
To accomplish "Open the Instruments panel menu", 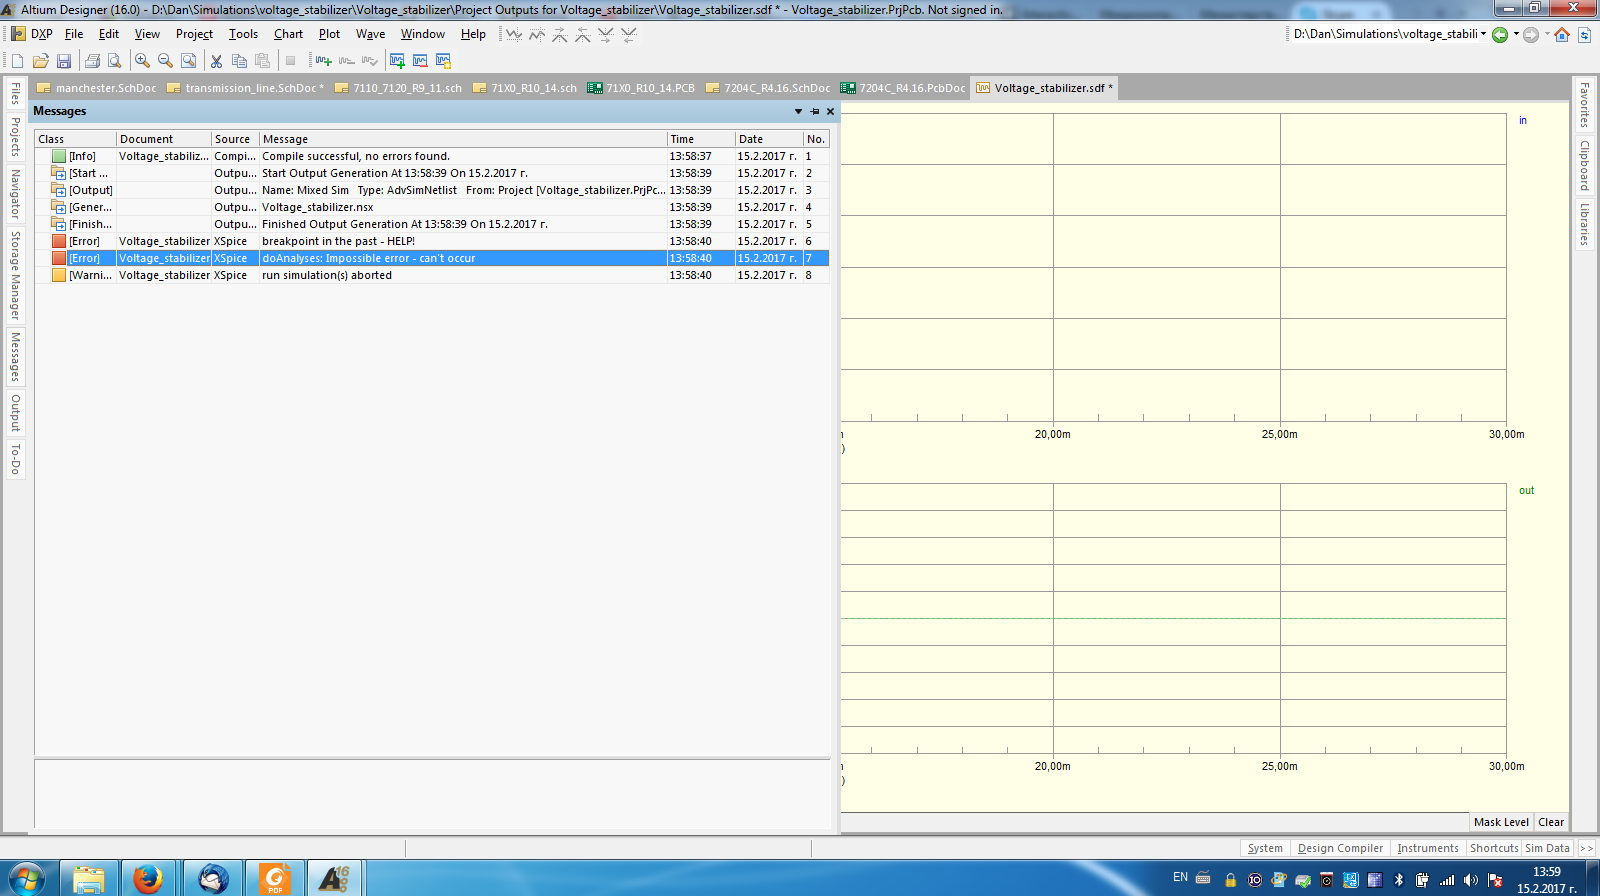I will 1428,848.
